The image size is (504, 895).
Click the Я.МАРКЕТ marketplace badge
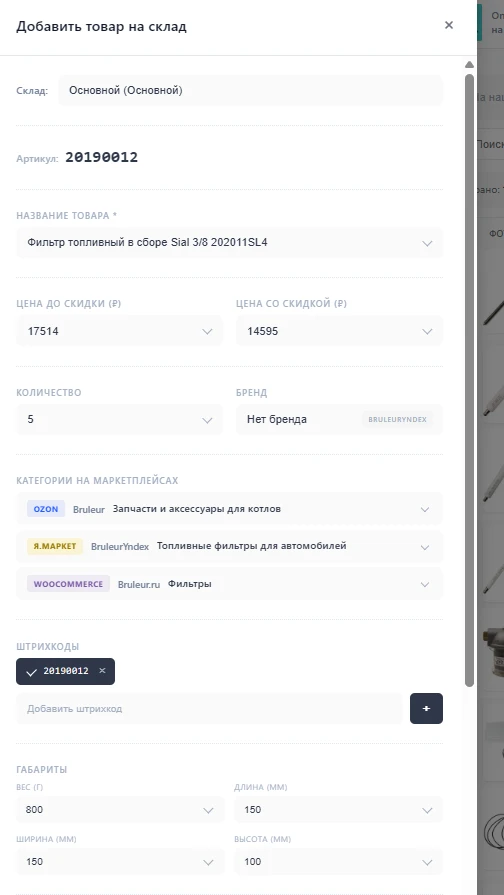click(x=55, y=546)
